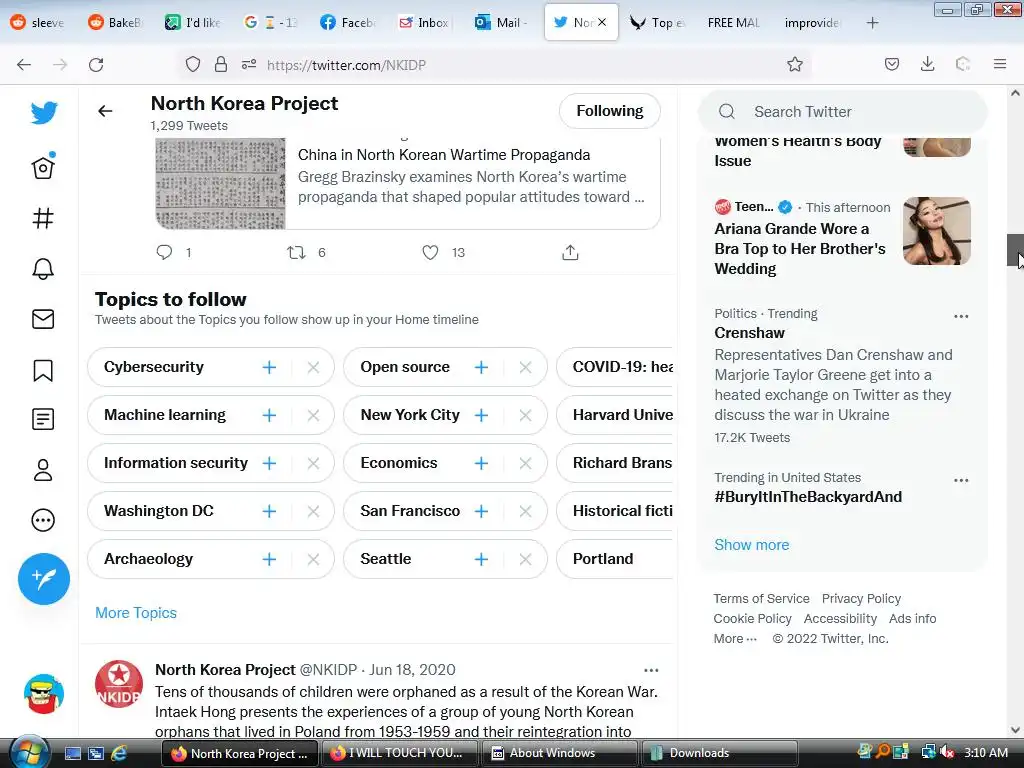The image size is (1024, 768).
Task: Open the Firefox downloads arrow icon
Action: 927,64
